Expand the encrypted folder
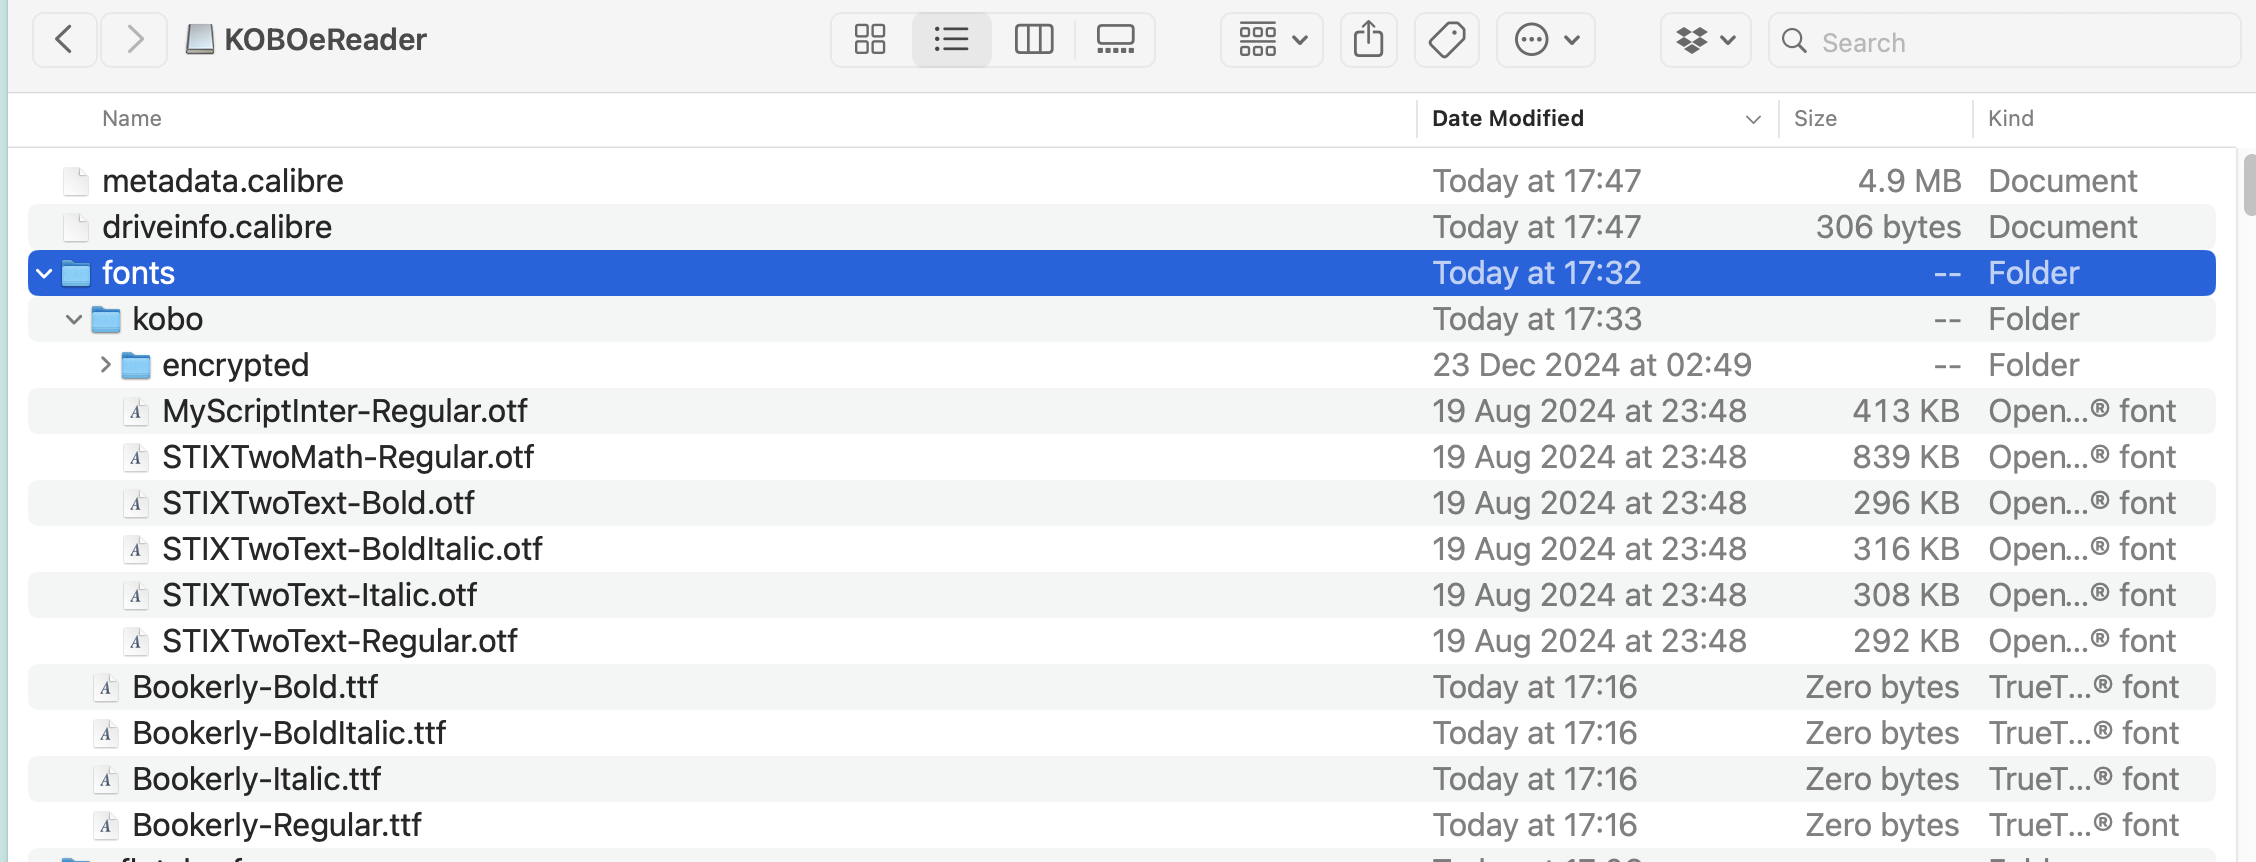 105,365
